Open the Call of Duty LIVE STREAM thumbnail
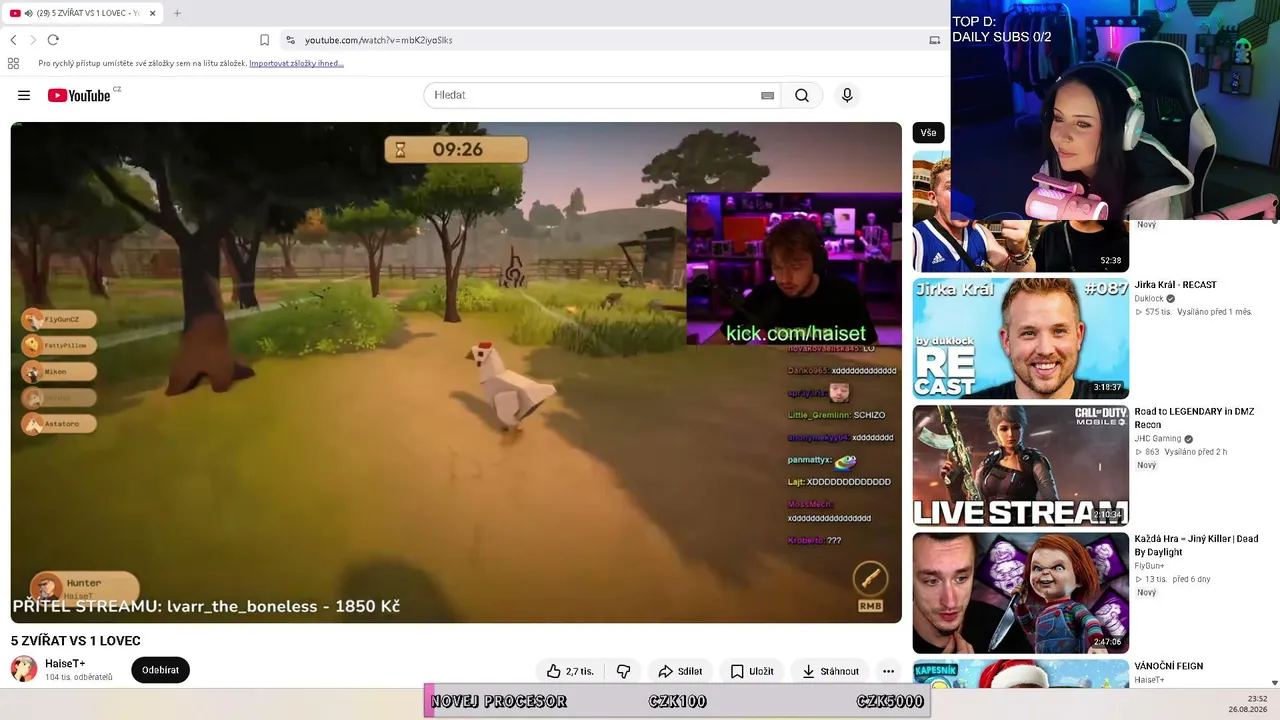 tap(1020, 465)
